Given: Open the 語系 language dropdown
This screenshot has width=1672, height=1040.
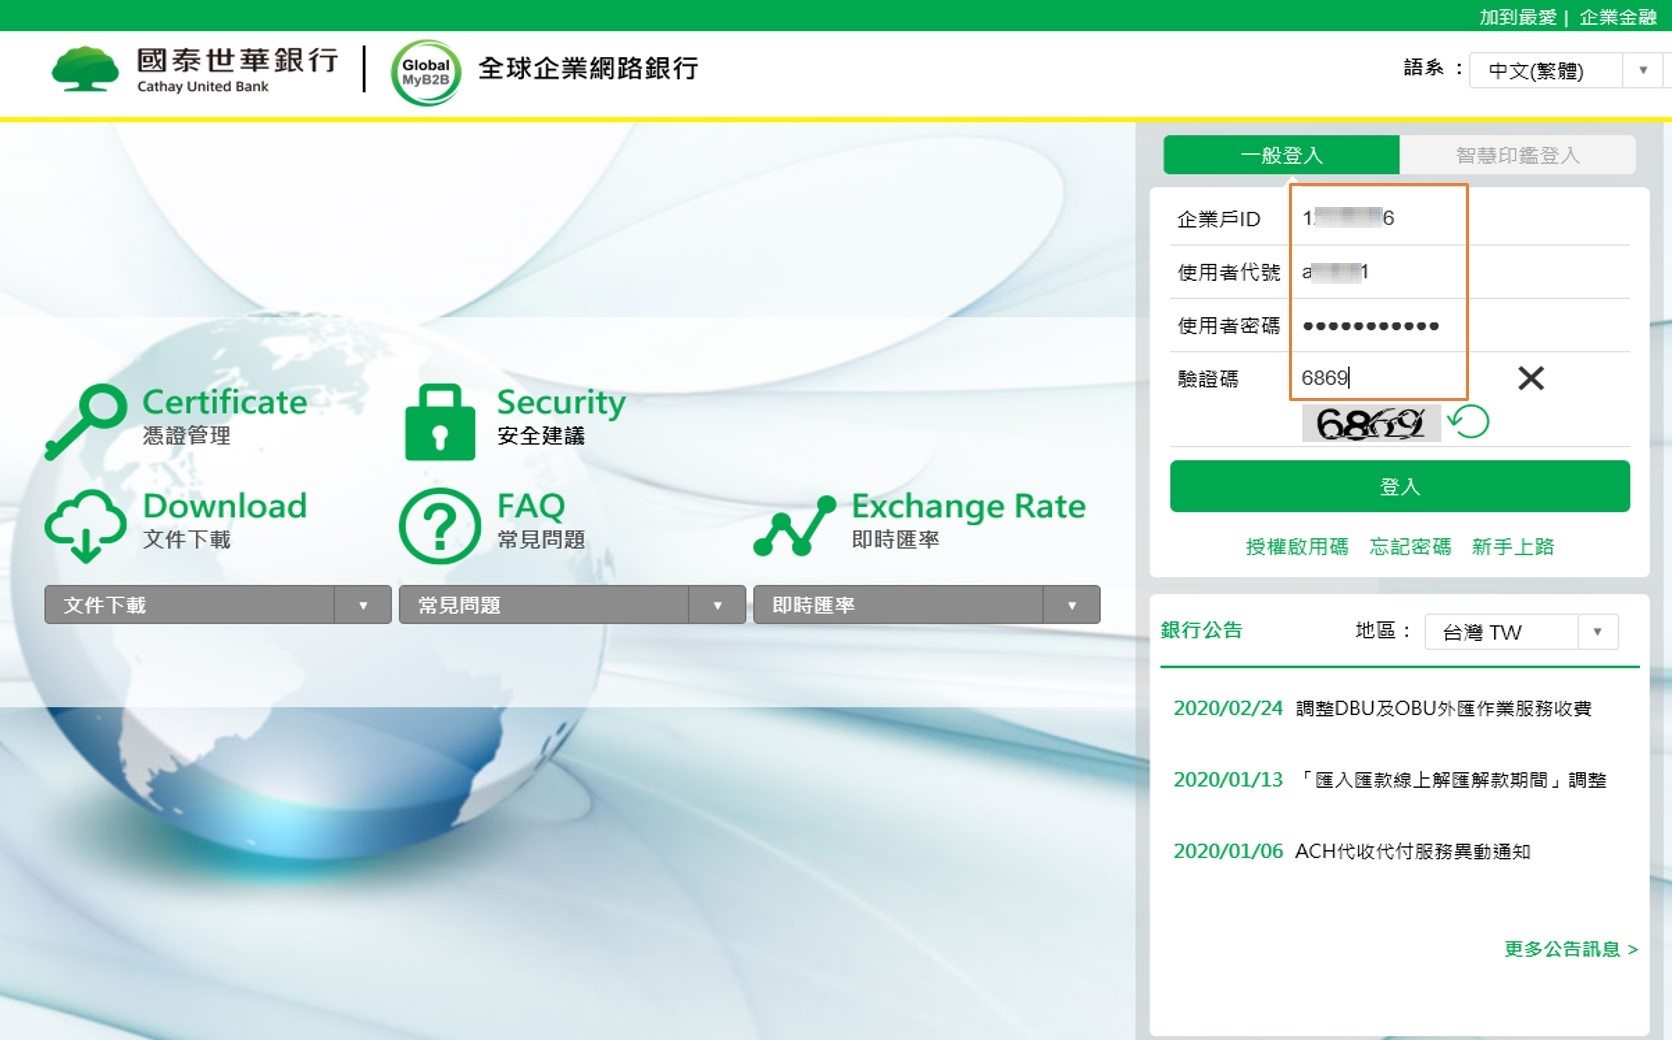Looking at the screenshot, I should (x=1565, y=70).
